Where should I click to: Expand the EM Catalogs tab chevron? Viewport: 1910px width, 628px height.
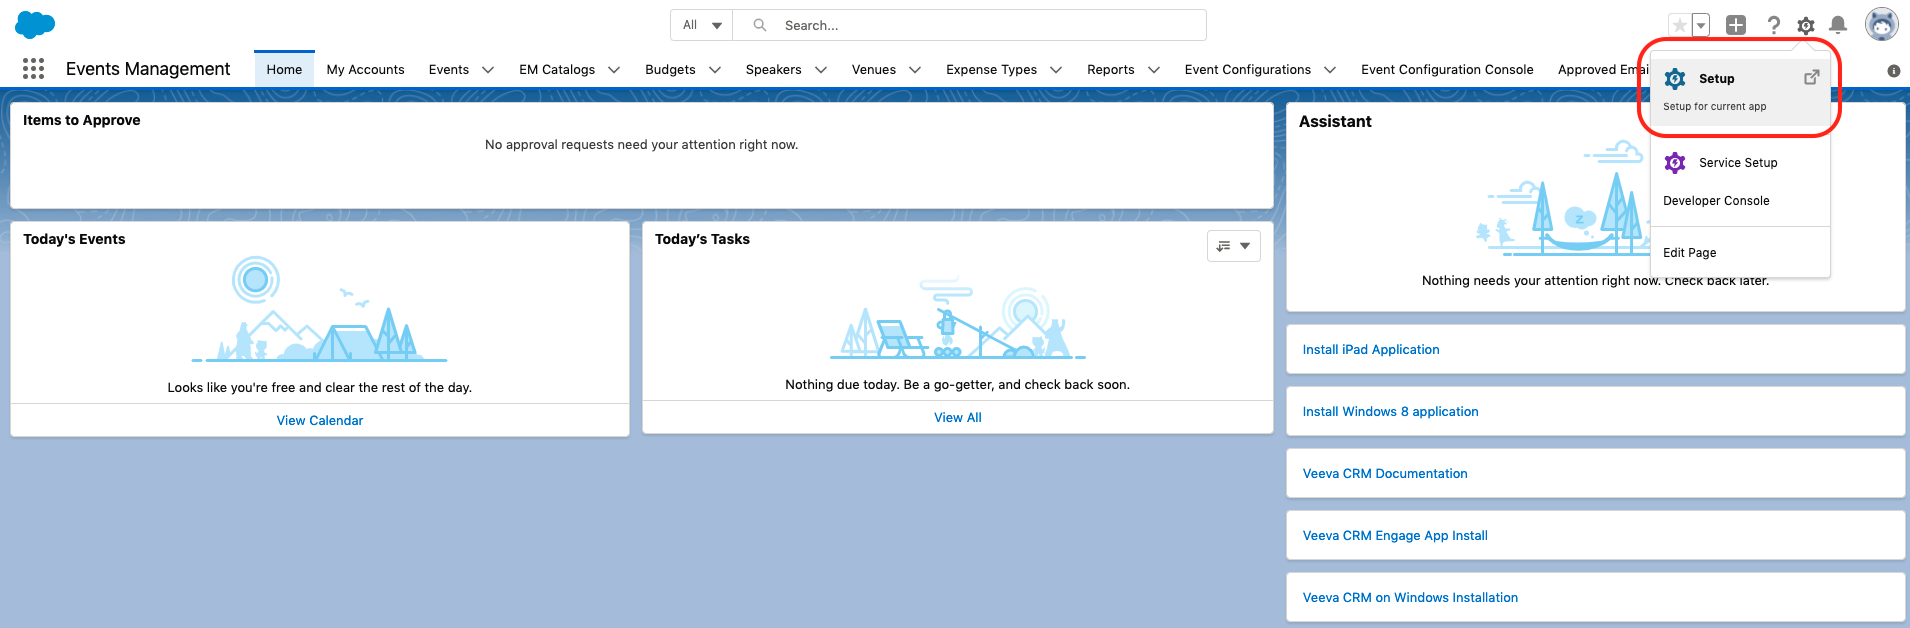(614, 70)
